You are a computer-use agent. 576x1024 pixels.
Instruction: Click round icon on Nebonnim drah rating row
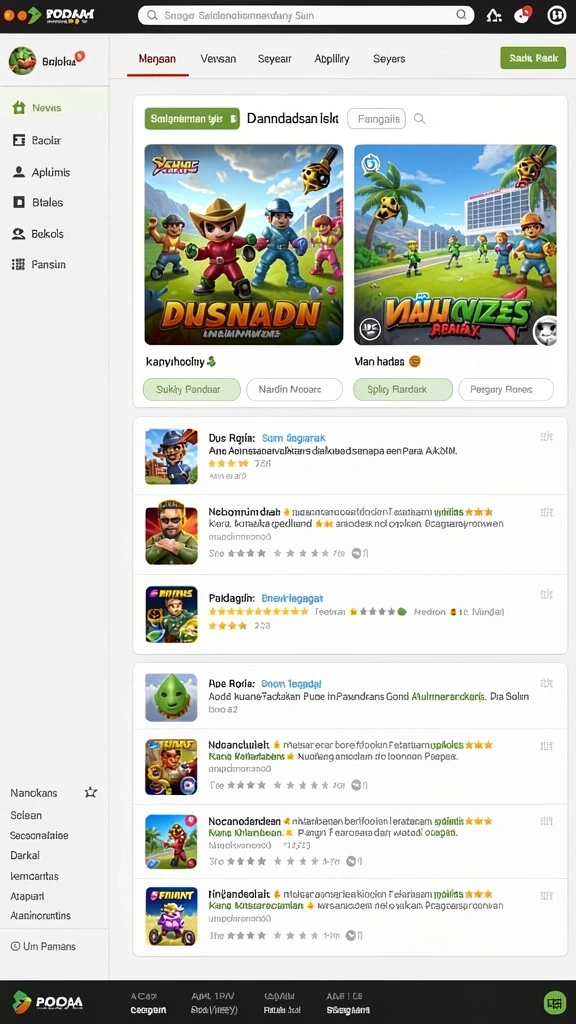point(357,553)
